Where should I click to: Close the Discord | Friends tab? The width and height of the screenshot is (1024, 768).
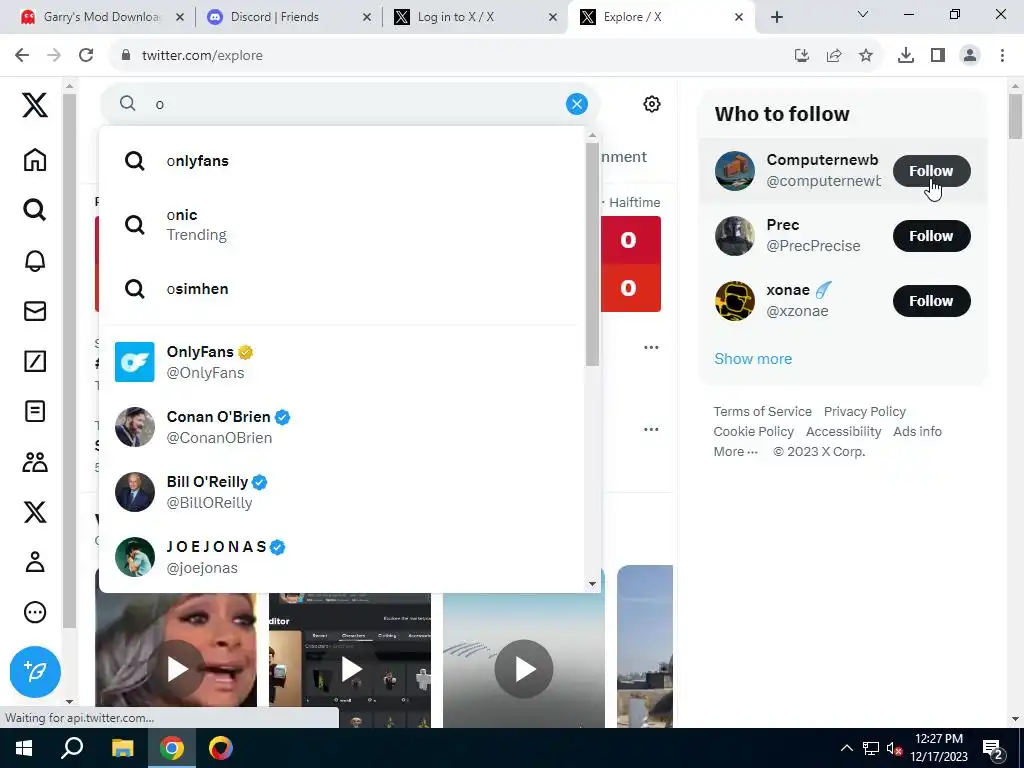(367, 17)
